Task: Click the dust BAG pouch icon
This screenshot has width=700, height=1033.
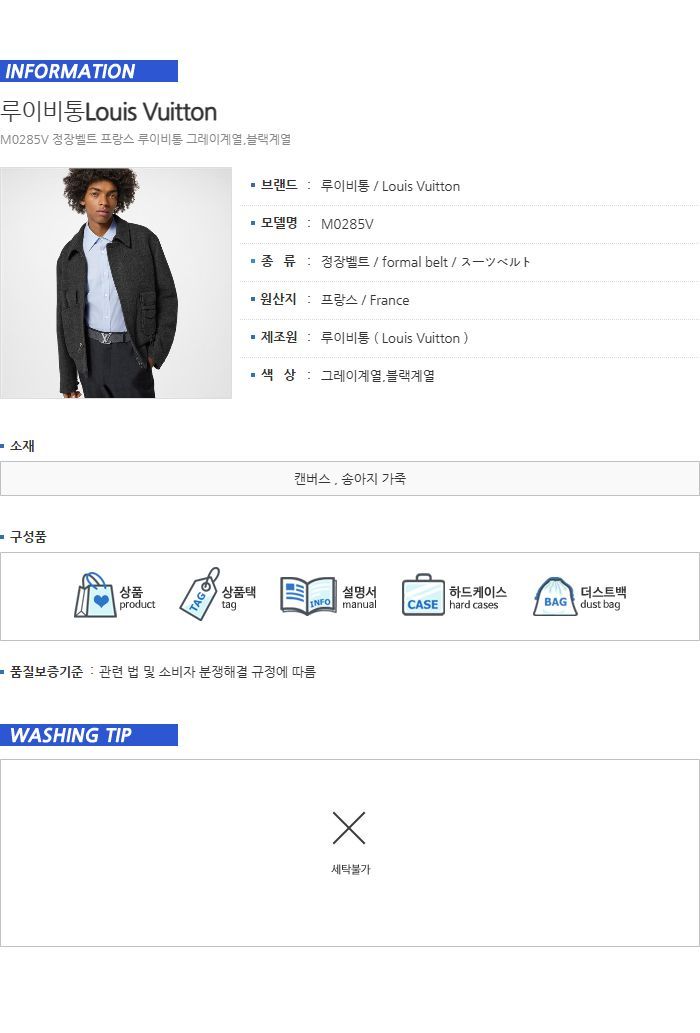Action: click(555, 596)
